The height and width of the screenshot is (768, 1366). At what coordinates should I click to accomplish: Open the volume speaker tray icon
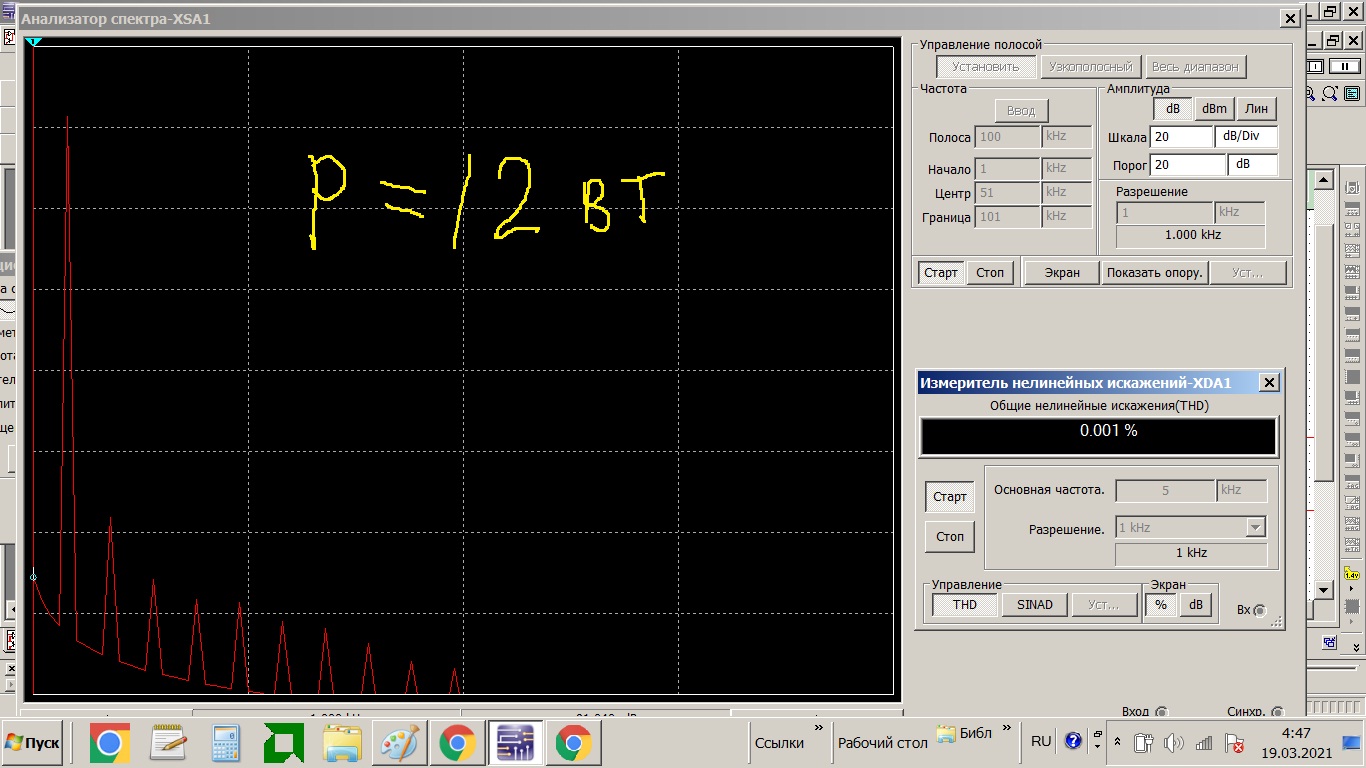coord(1175,744)
